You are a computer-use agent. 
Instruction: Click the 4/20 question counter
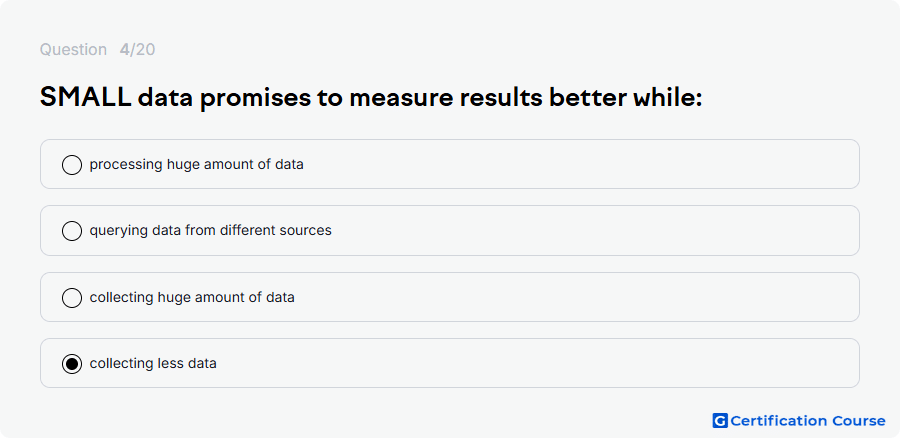tap(138, 50)
